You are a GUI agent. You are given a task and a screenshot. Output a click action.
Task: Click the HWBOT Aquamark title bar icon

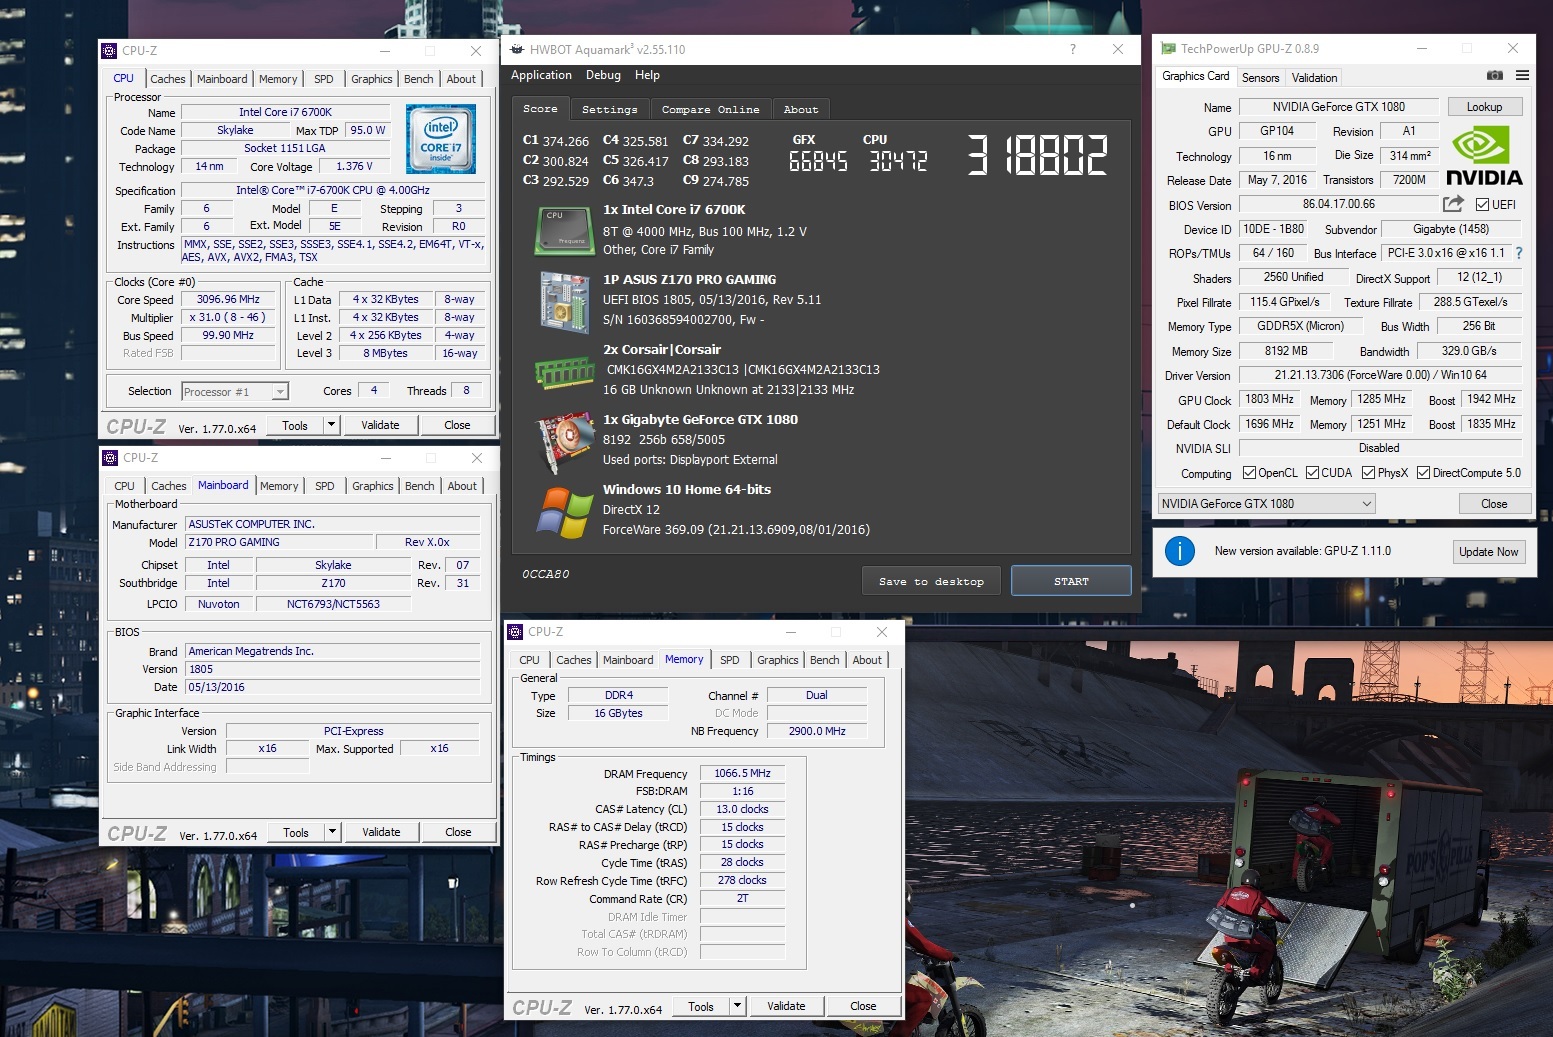pyautogui.click(x=517, y=49)
